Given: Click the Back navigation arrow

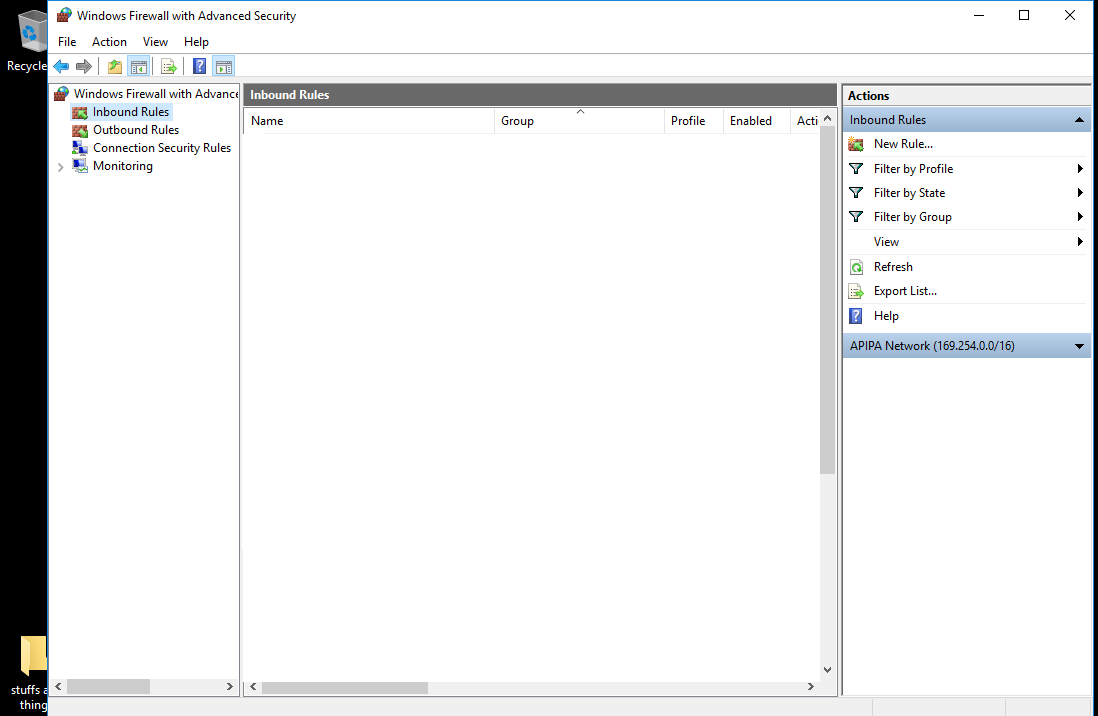Looking at the screenshot, I should coord(60,66).
